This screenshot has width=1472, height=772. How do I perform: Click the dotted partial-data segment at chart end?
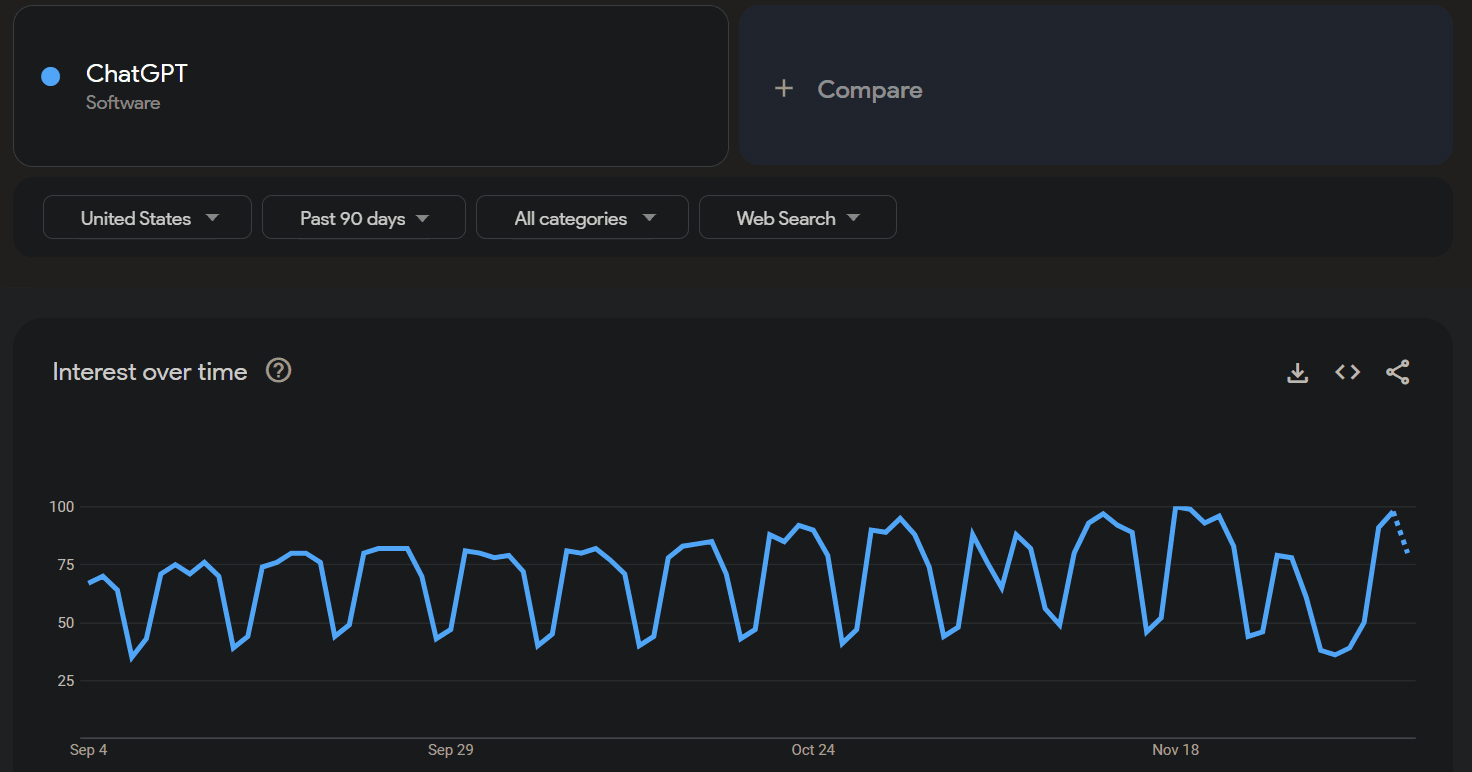coord(1401,532)
